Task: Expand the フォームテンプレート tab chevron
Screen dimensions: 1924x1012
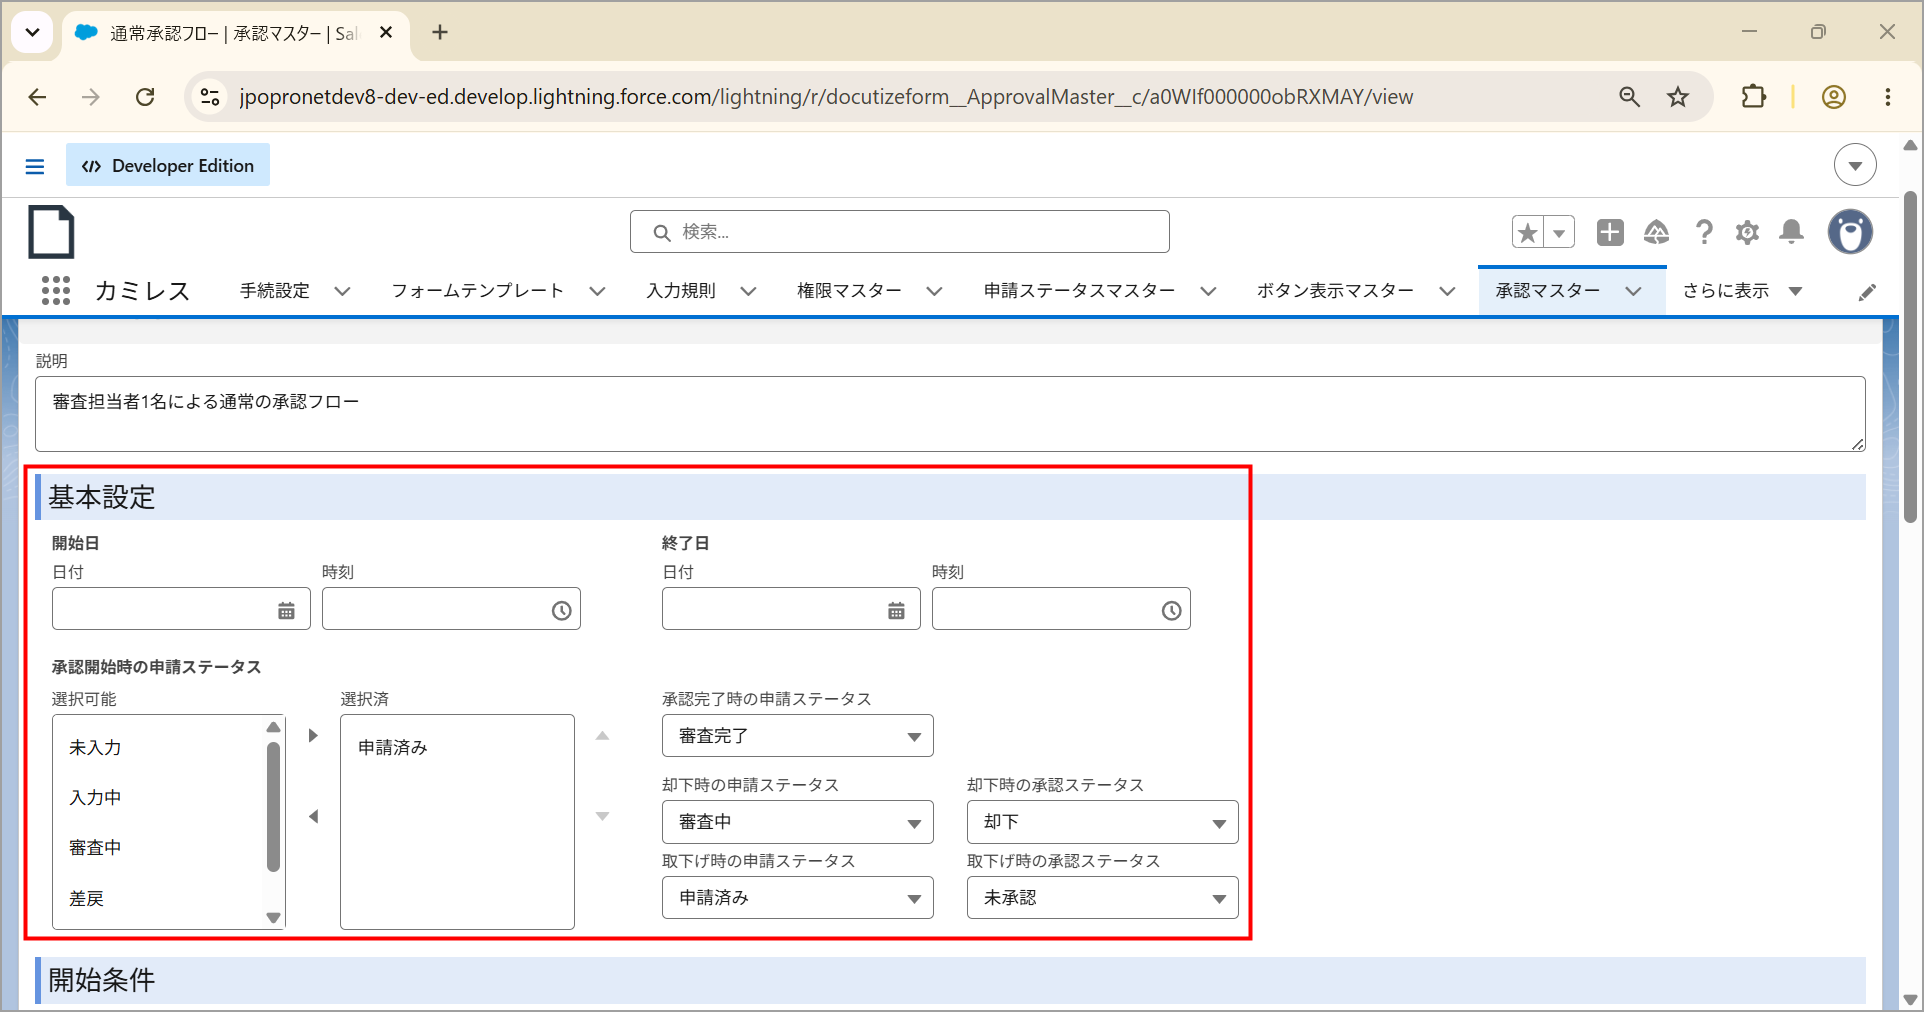Action: [x=597, y=291]
